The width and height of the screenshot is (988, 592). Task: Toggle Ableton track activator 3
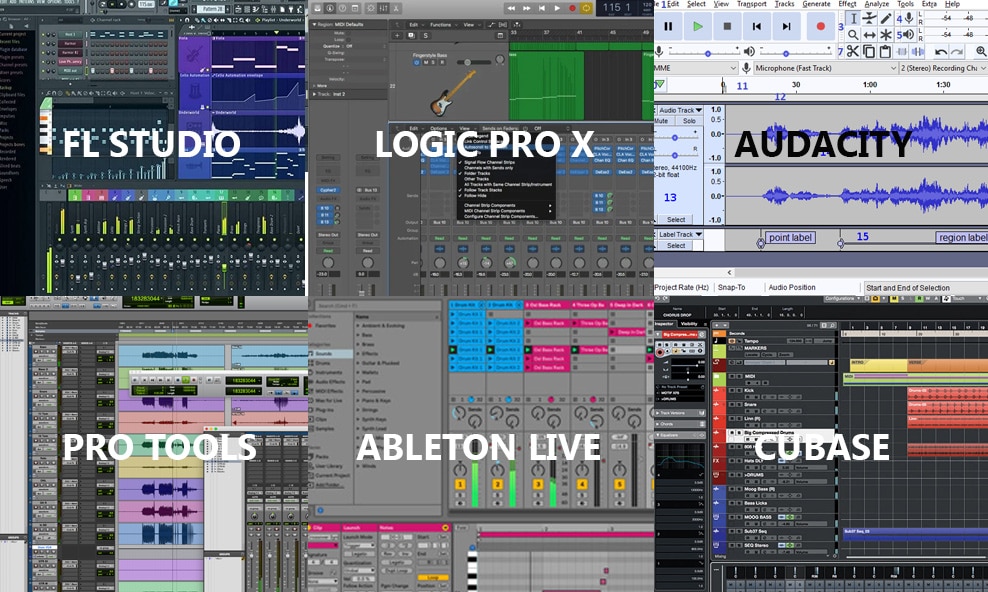click(538, 484)
